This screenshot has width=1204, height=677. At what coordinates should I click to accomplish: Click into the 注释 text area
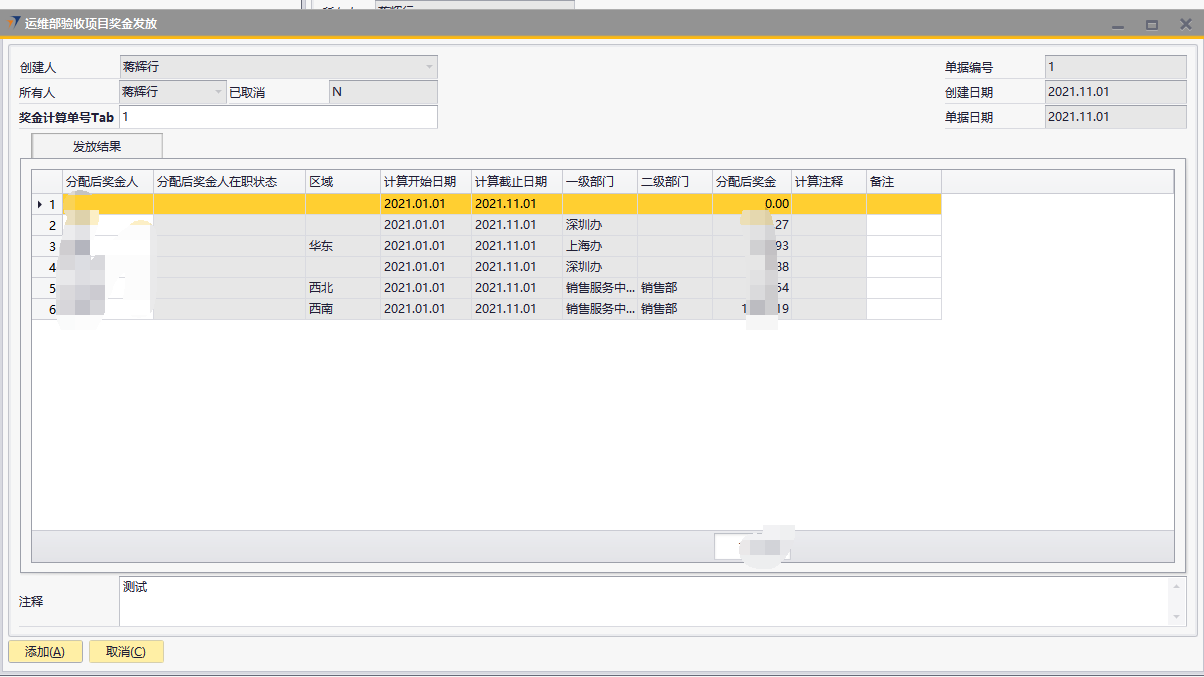click(640, 601)
